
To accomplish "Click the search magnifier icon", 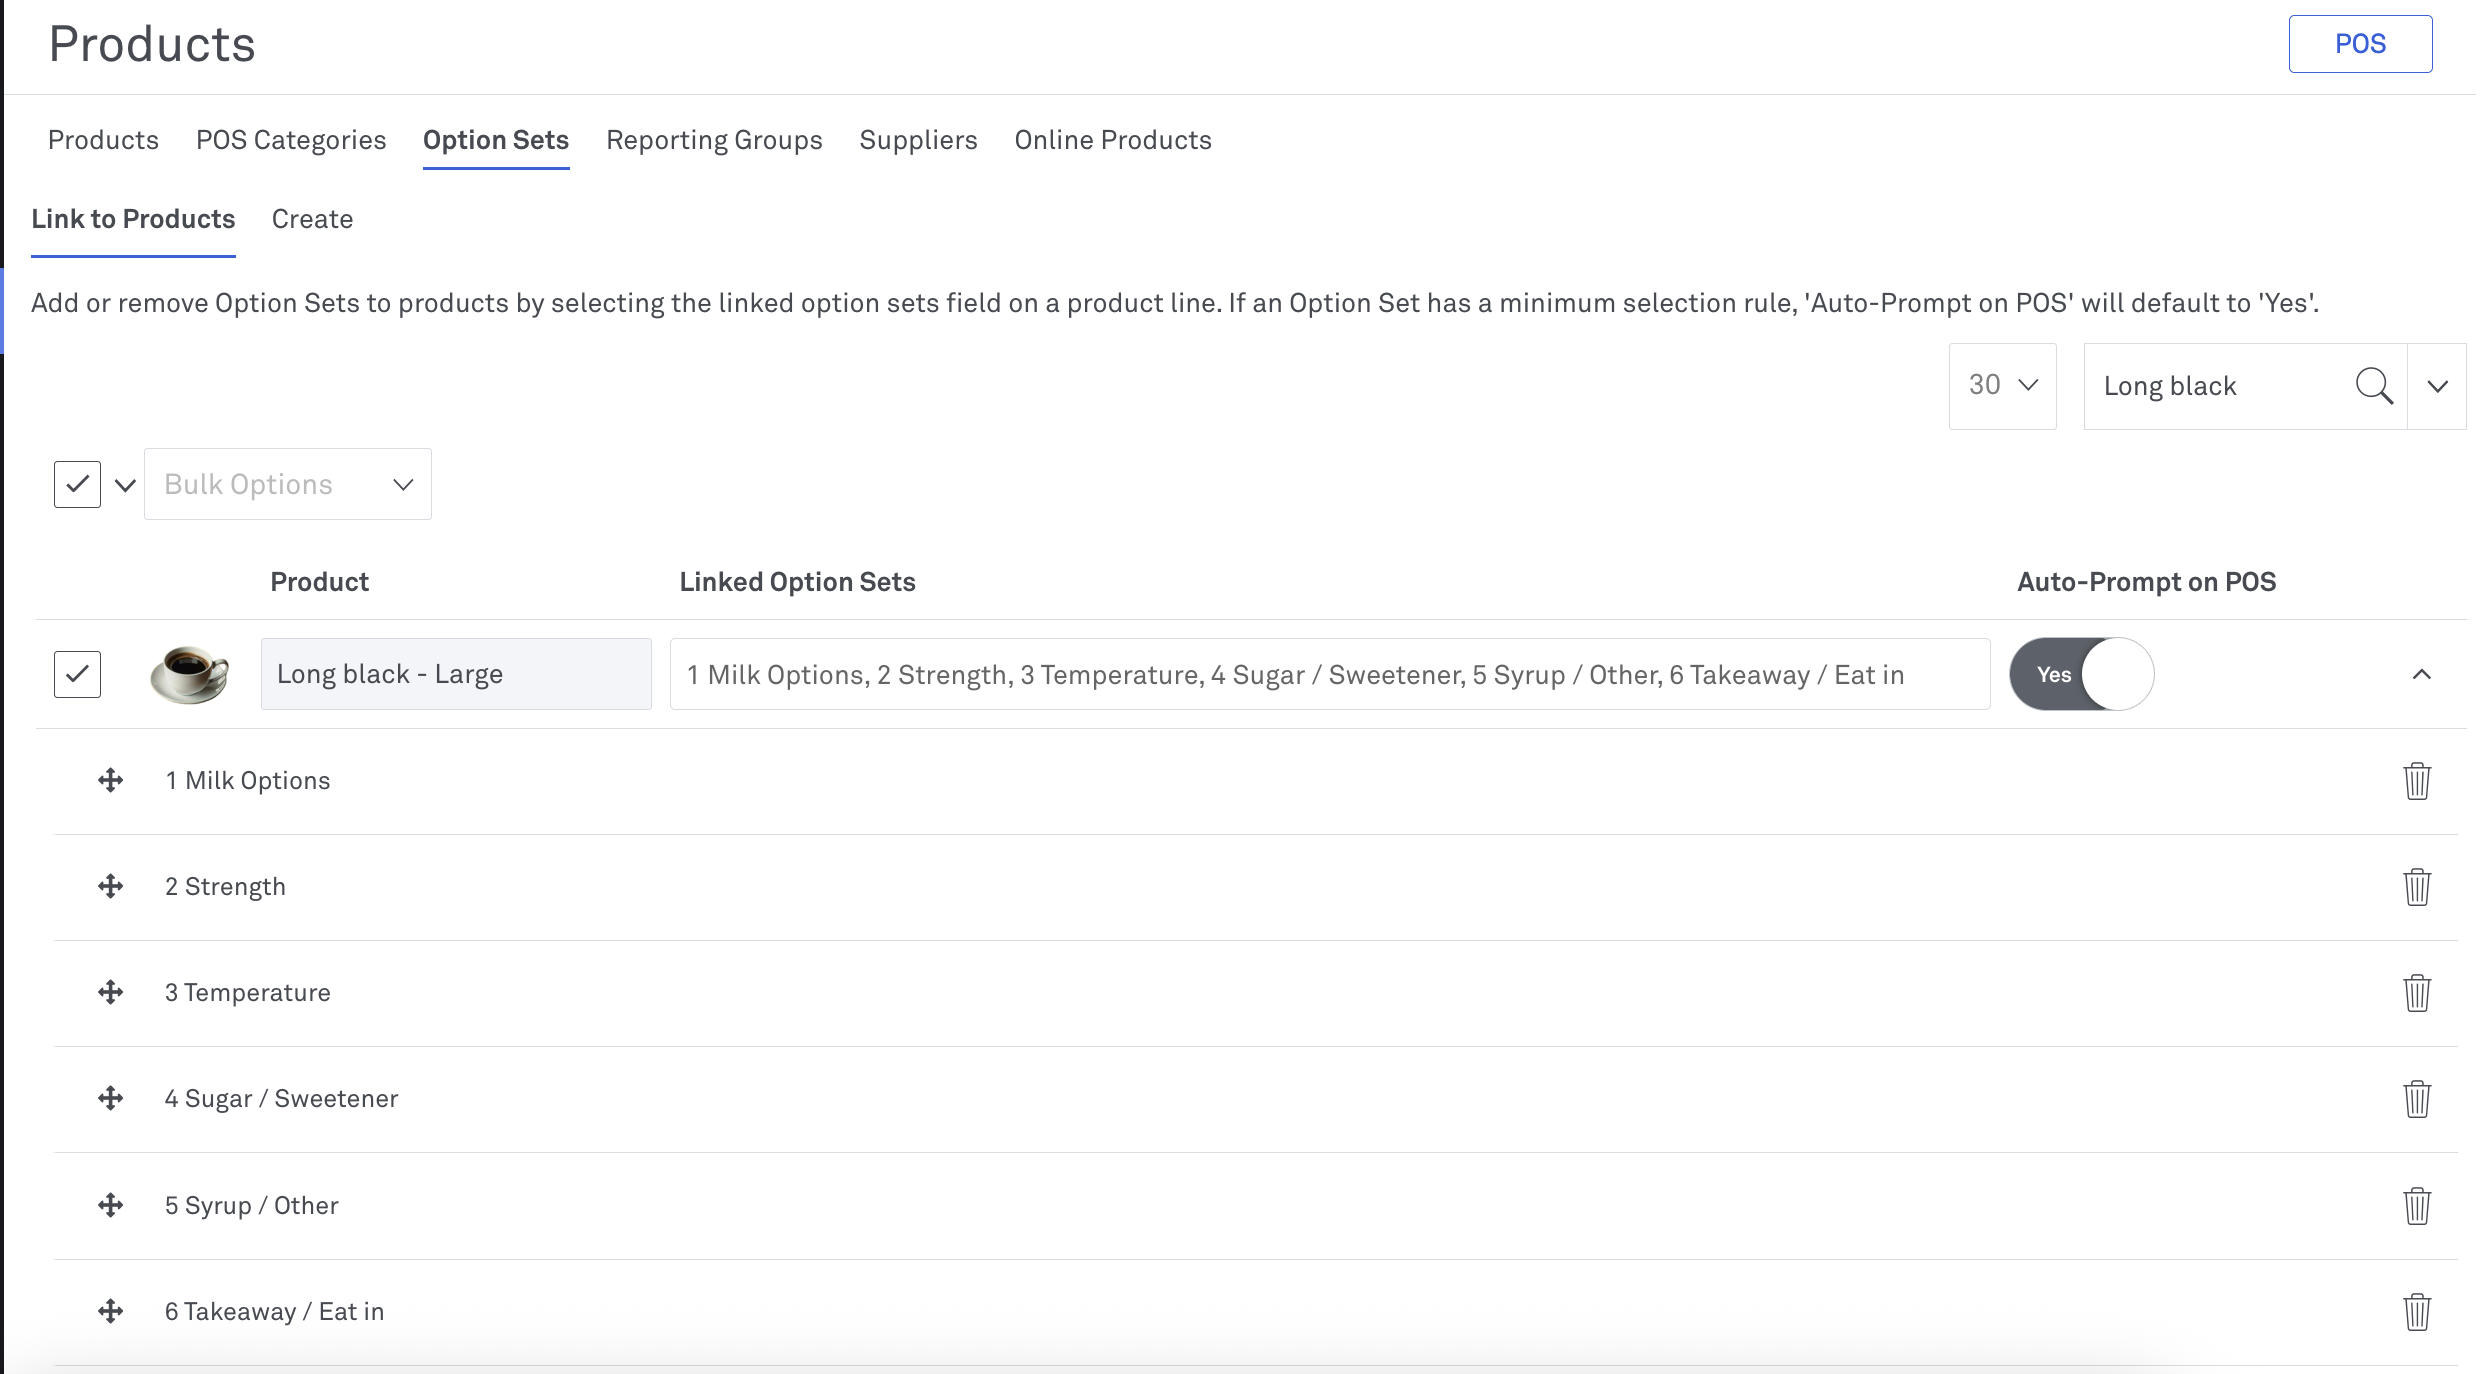I will pos(2374,386).
